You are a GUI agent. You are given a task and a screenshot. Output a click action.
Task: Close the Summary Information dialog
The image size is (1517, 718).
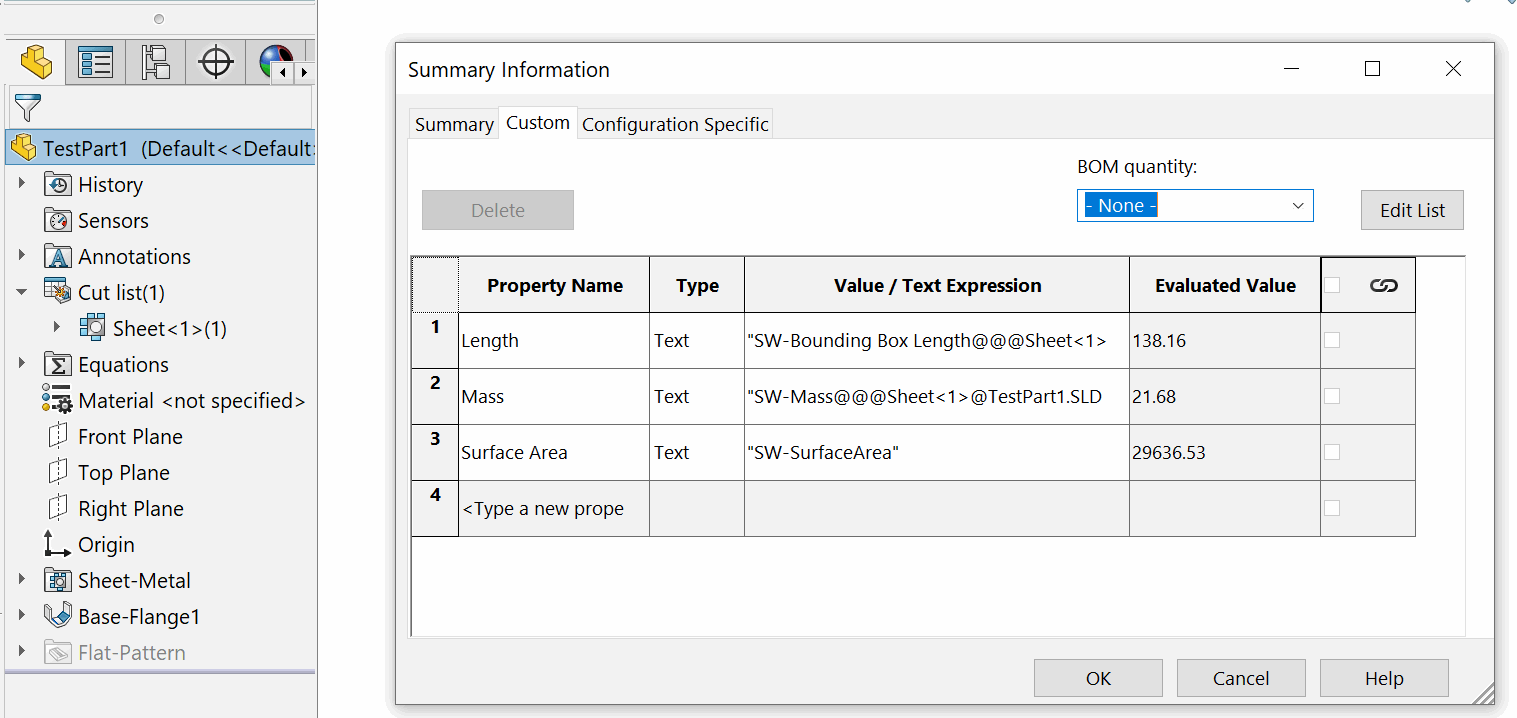pos(1453,69)
